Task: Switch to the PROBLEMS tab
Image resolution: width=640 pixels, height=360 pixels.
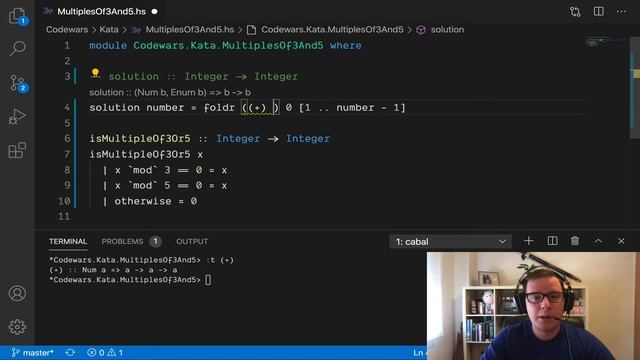Action: 122,241
